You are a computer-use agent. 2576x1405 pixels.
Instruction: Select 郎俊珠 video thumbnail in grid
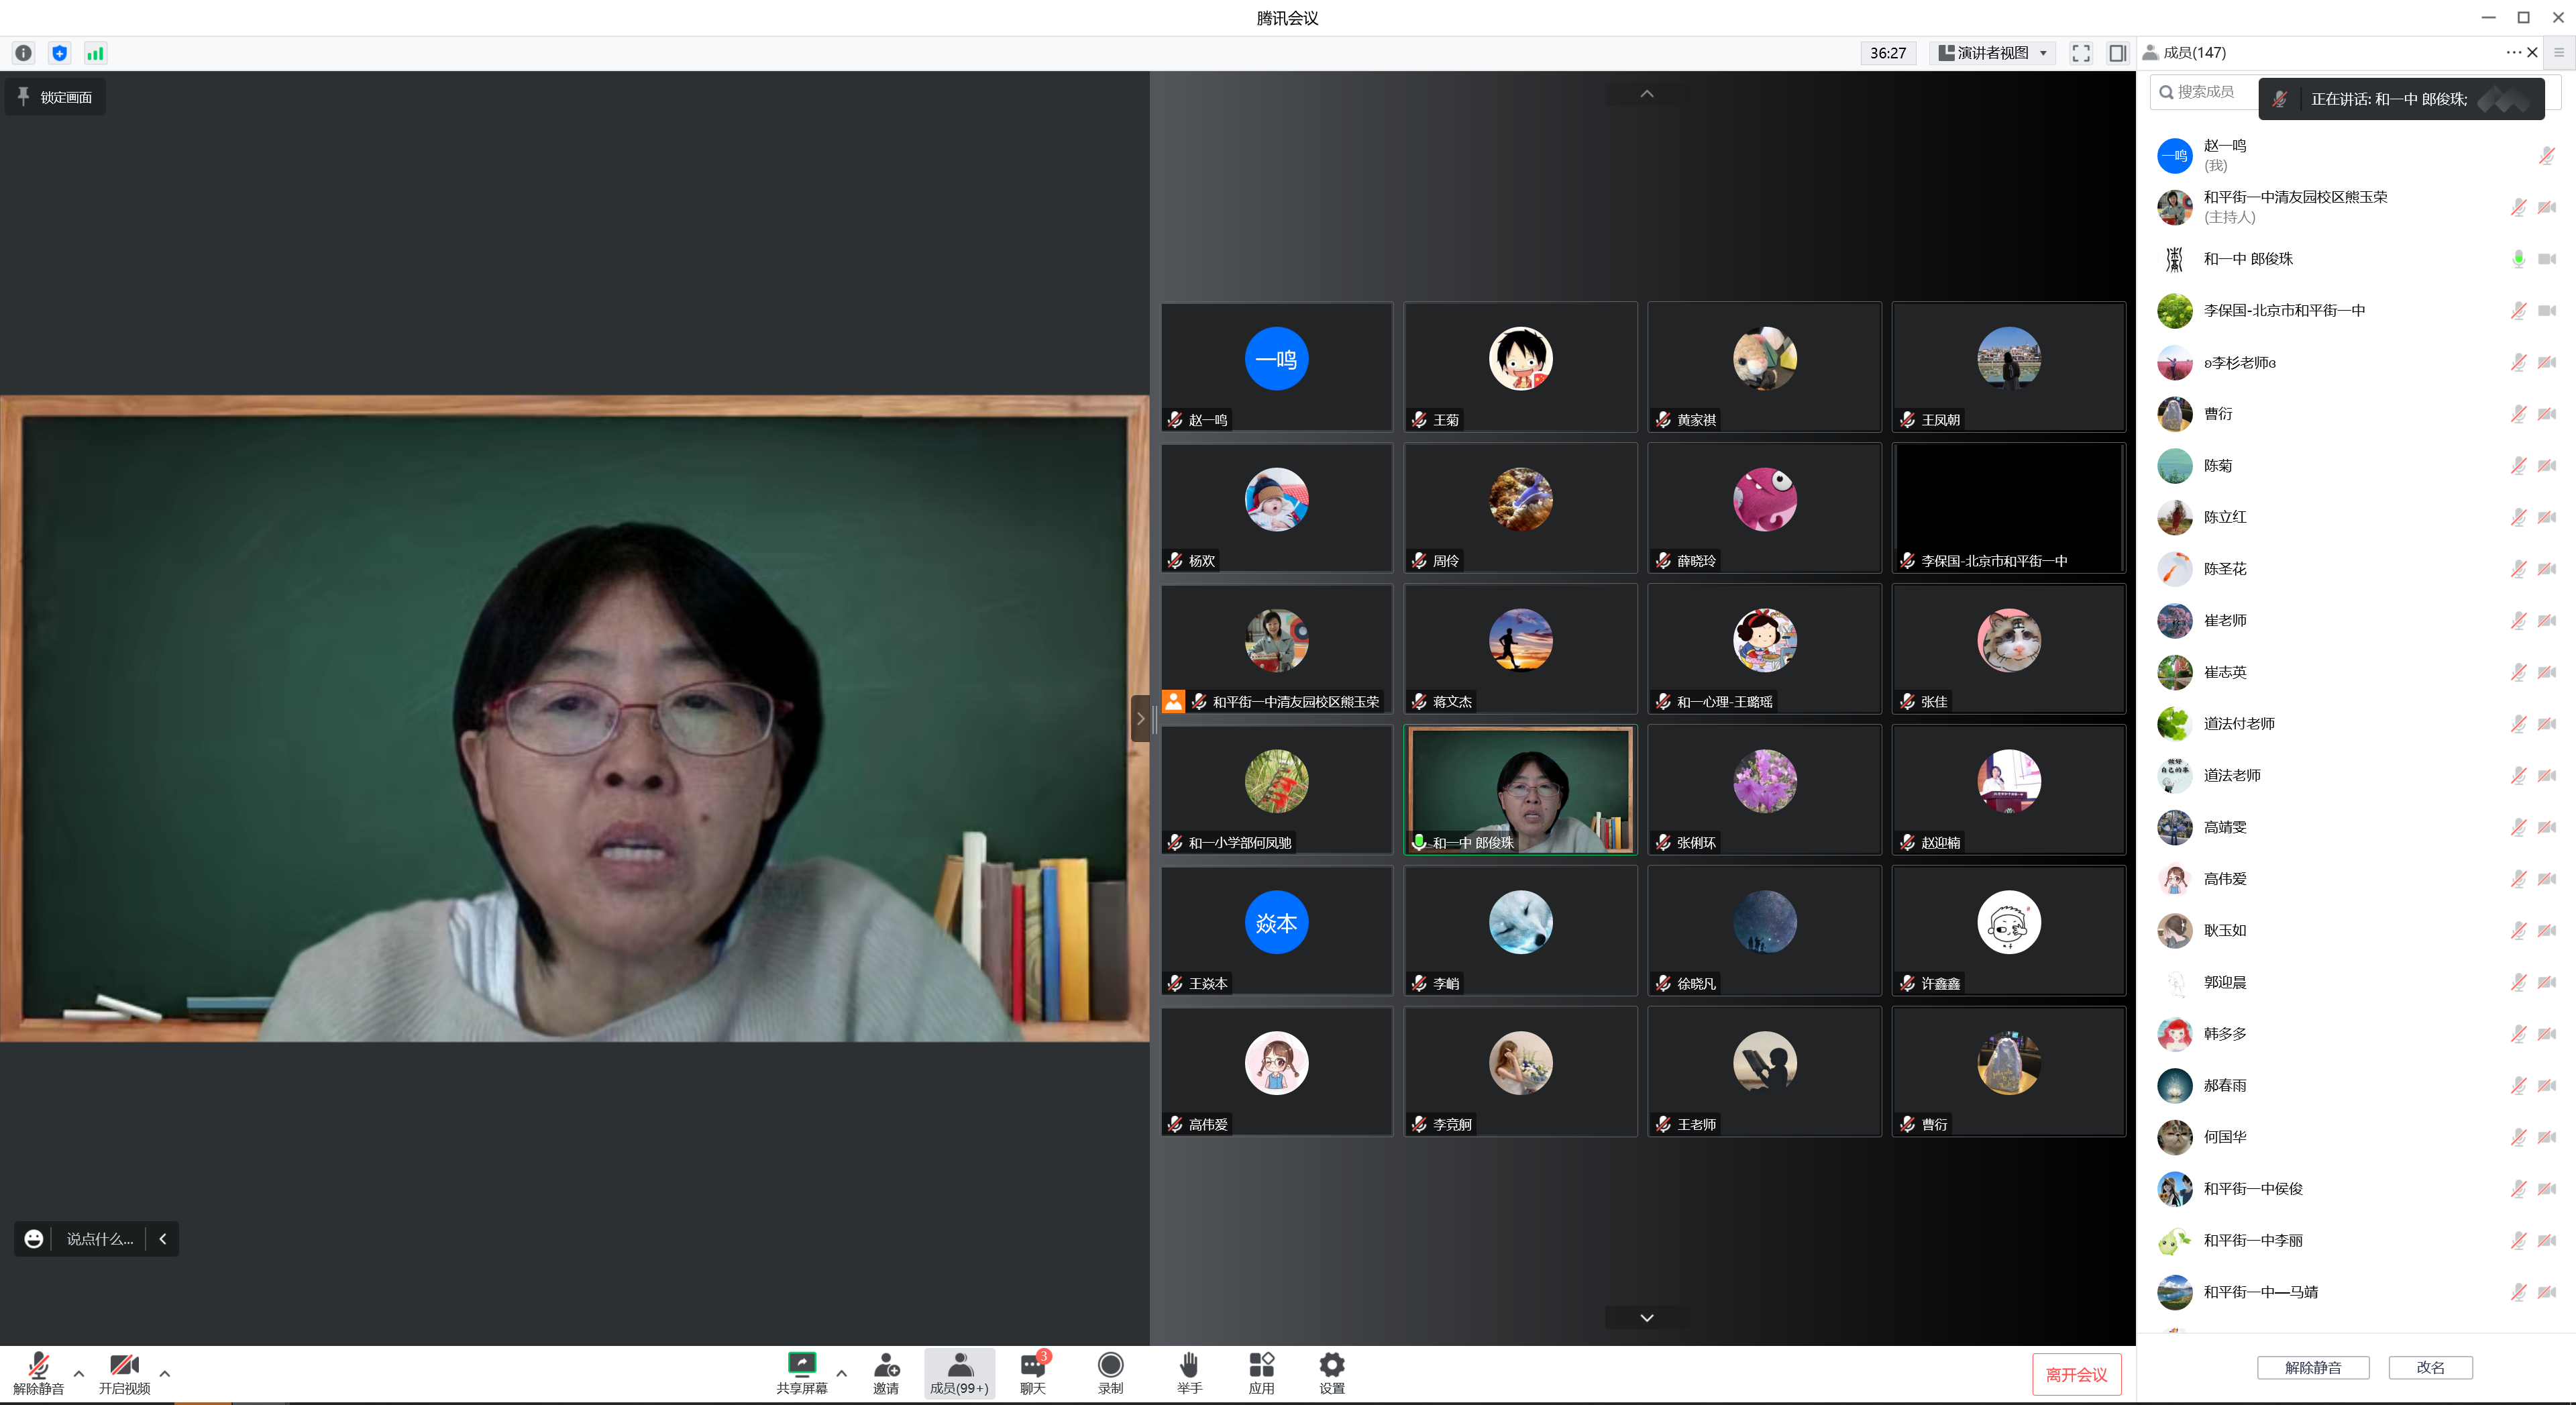pos(1520,790)
